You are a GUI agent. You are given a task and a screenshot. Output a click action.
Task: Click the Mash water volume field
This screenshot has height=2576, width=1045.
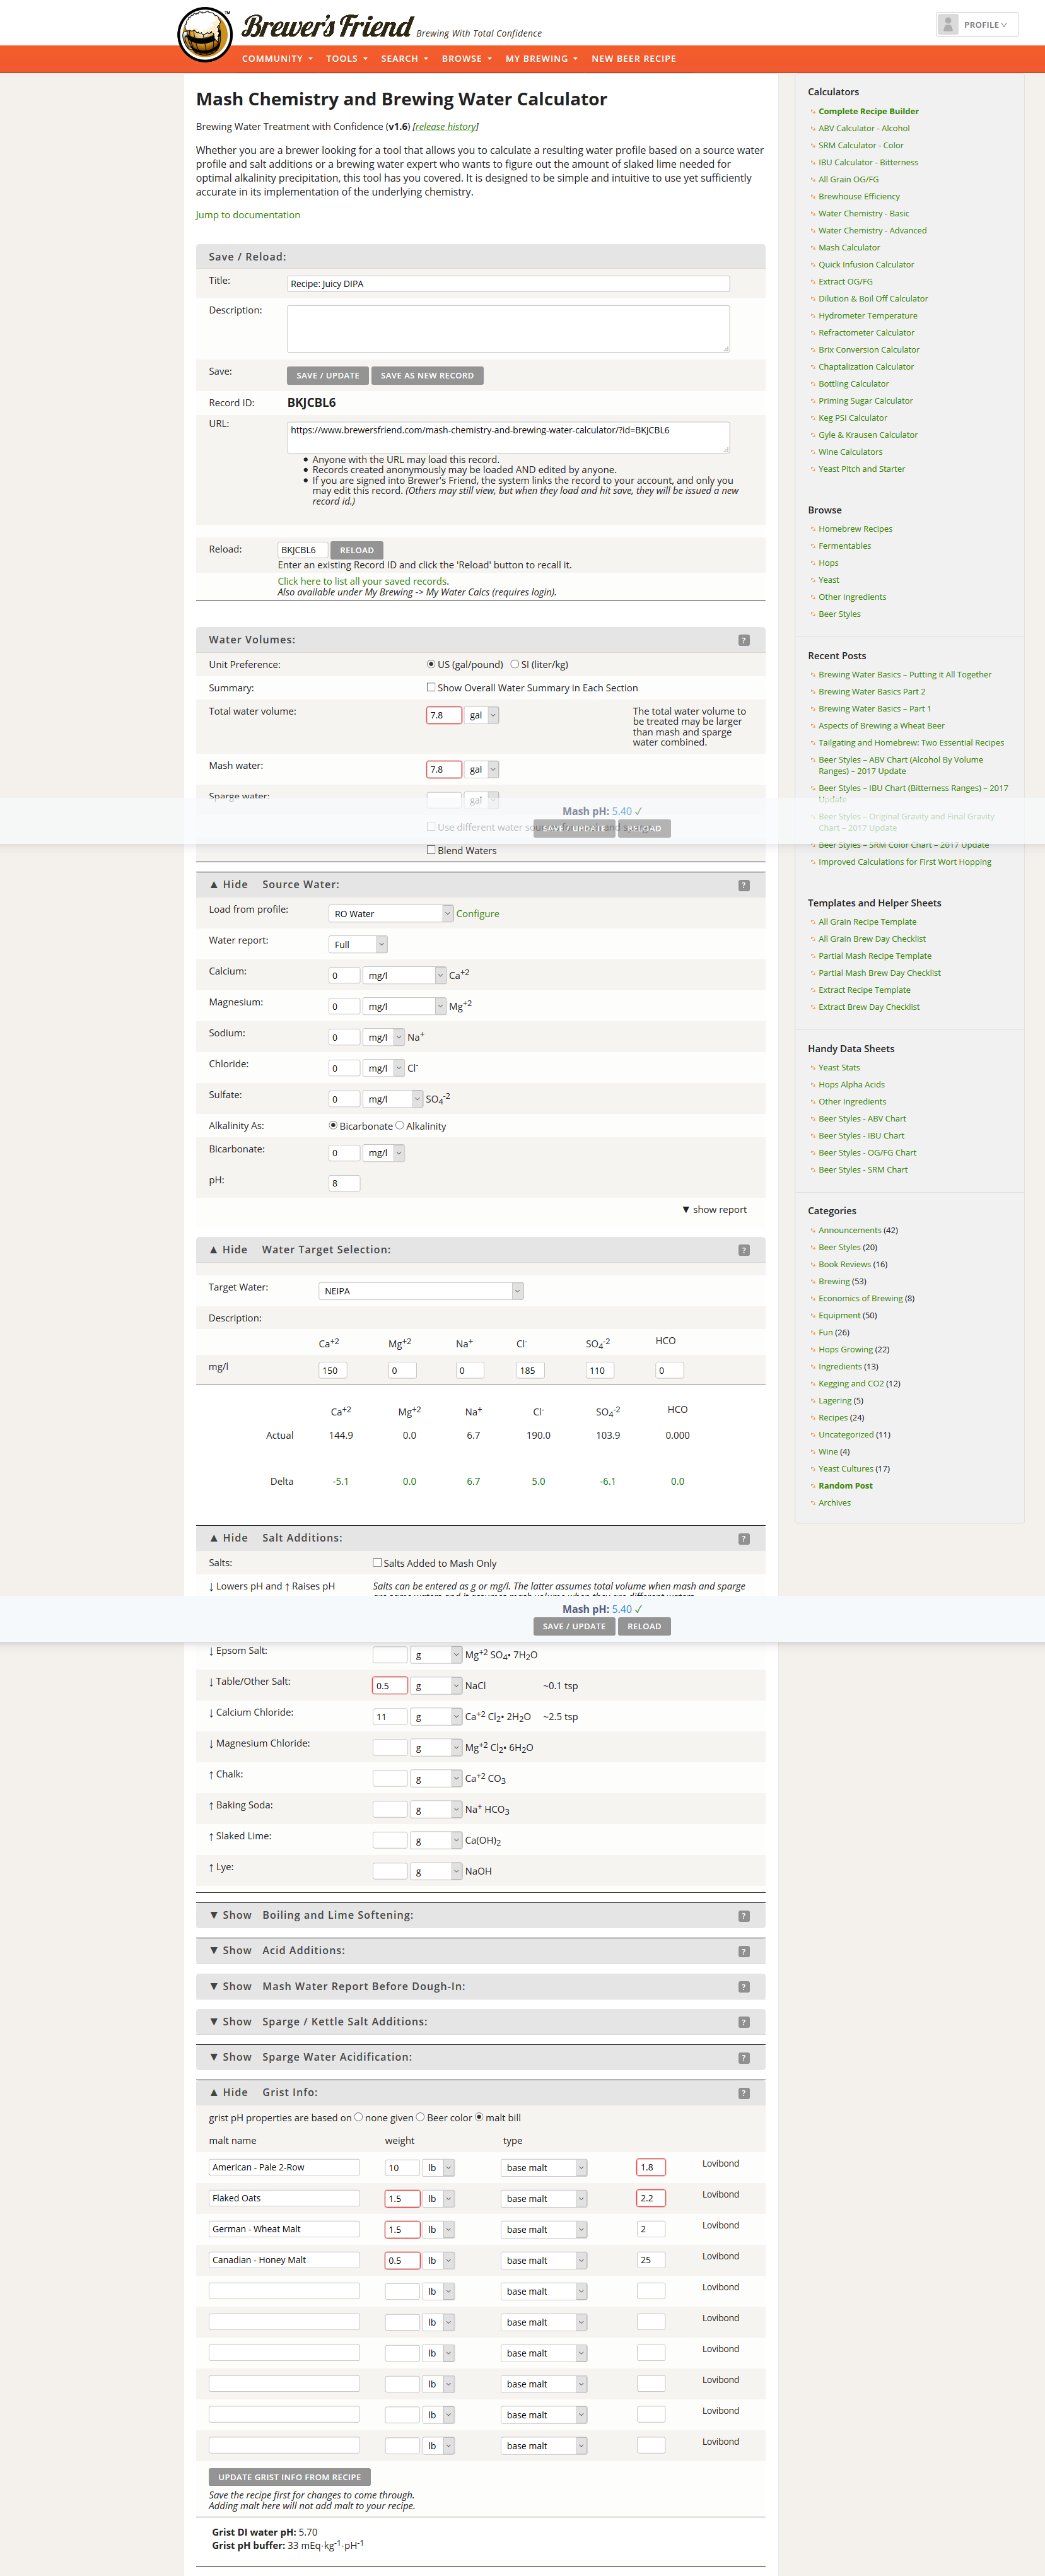(444, 769)
